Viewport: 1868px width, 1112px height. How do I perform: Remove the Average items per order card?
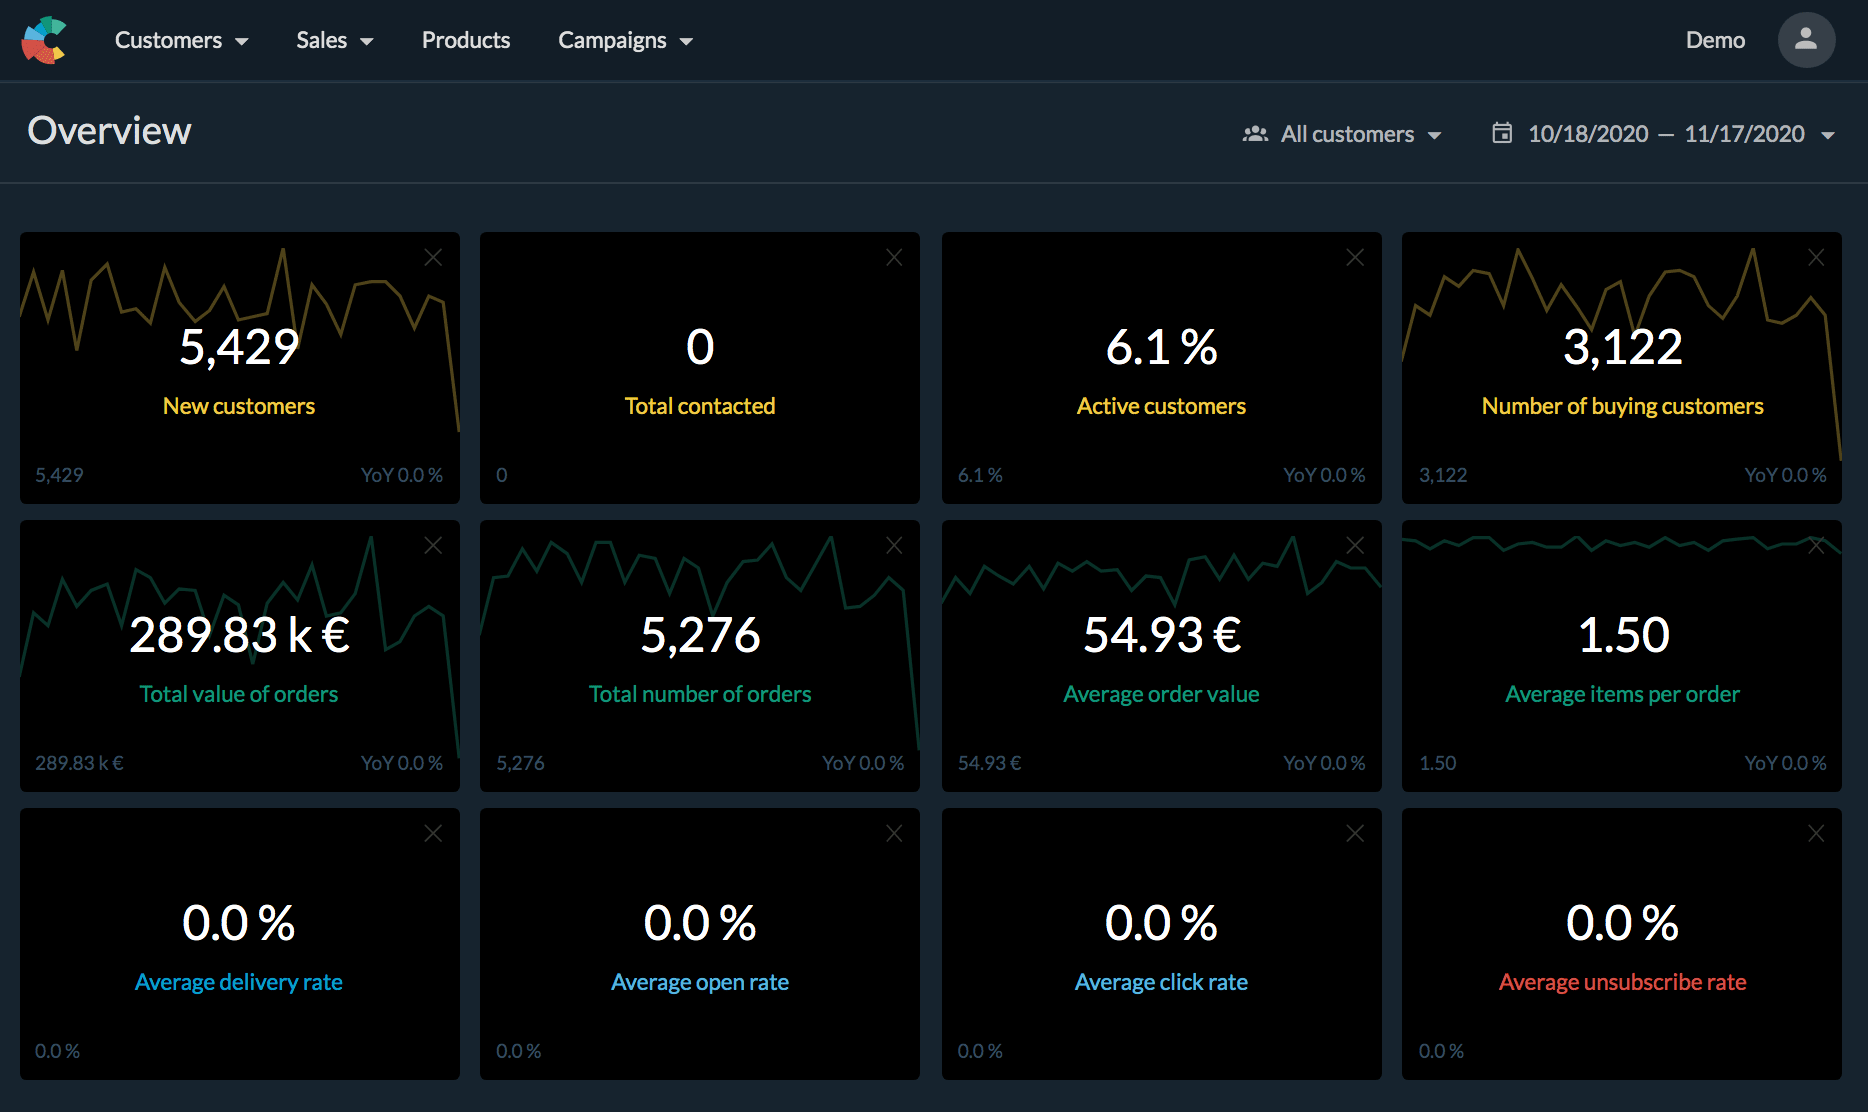1816,546
